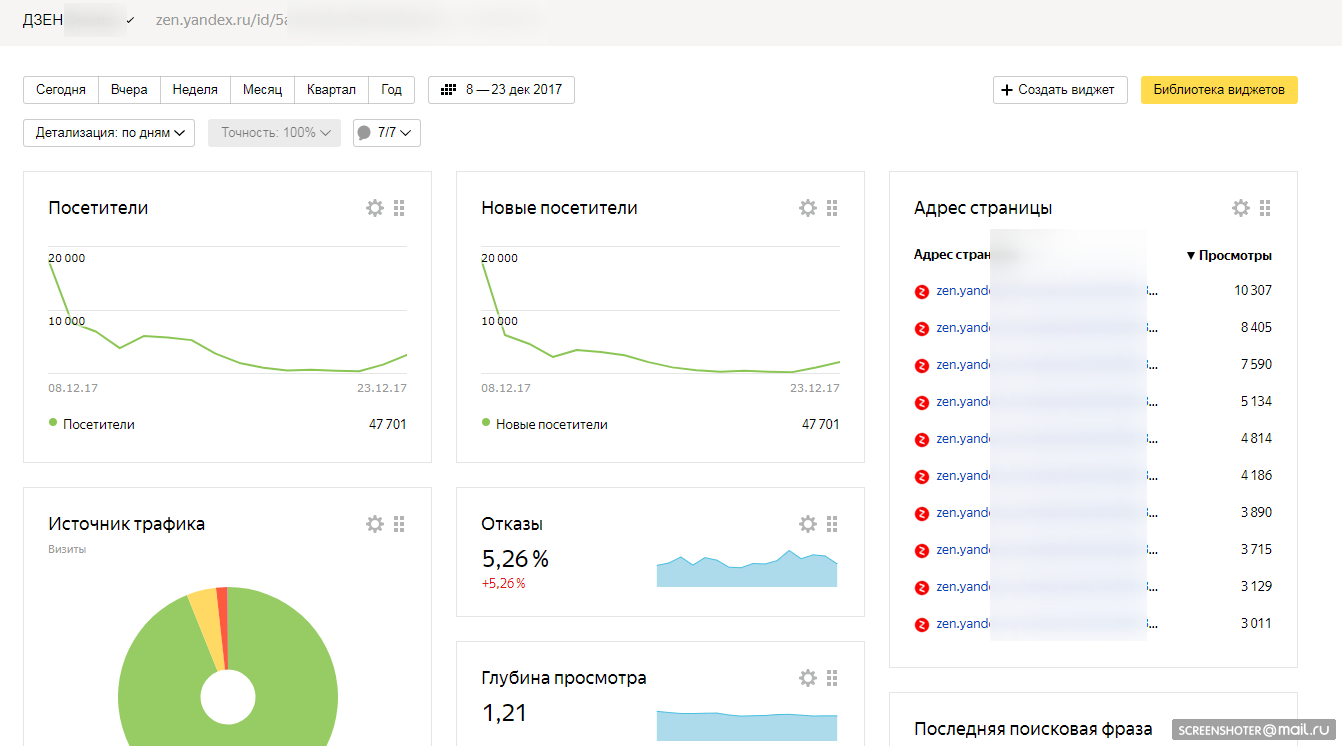Open the zen.yandex link with 5 134 views
1342x746 pixels.
(1047, 402)
